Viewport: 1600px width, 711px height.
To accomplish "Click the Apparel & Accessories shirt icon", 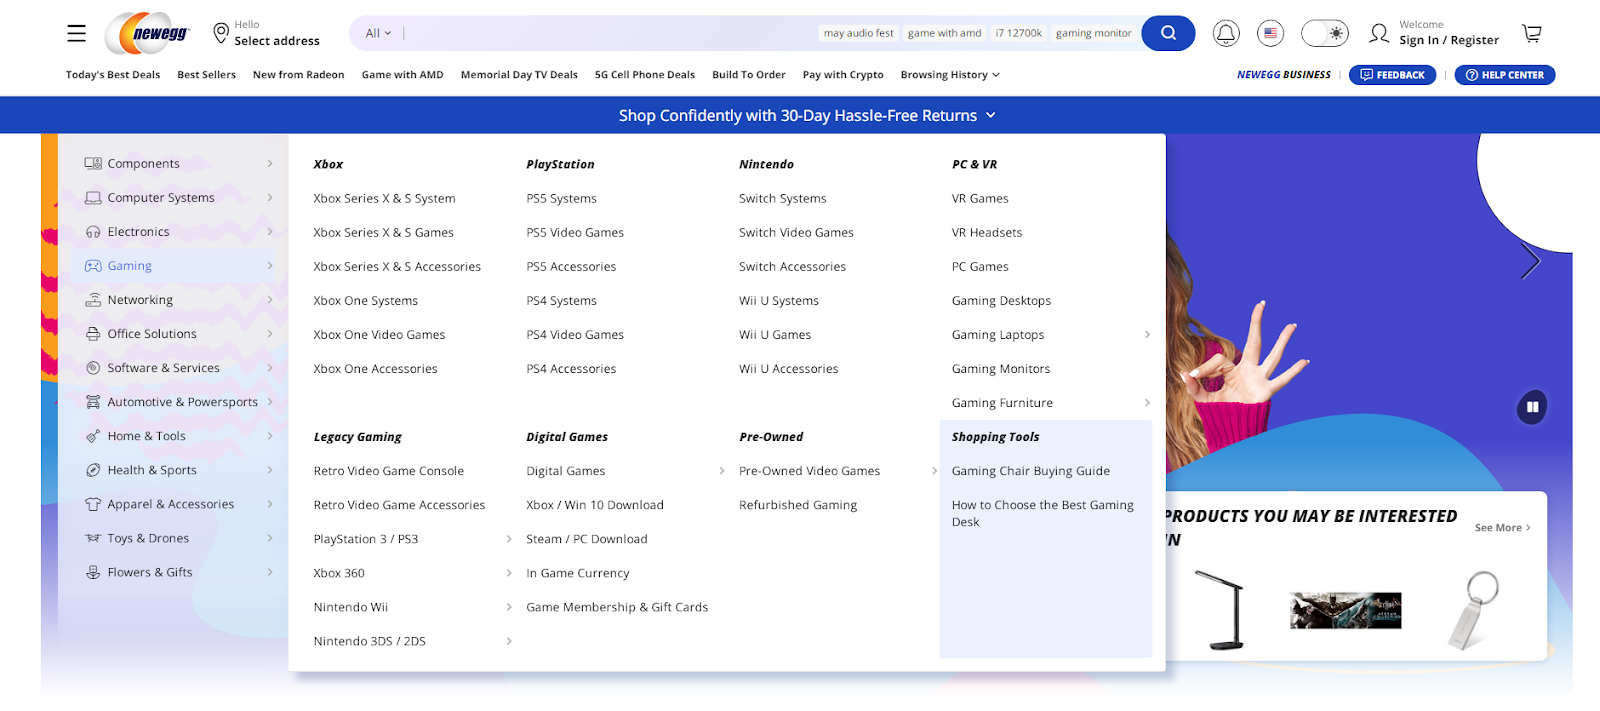I will [93, 504].
